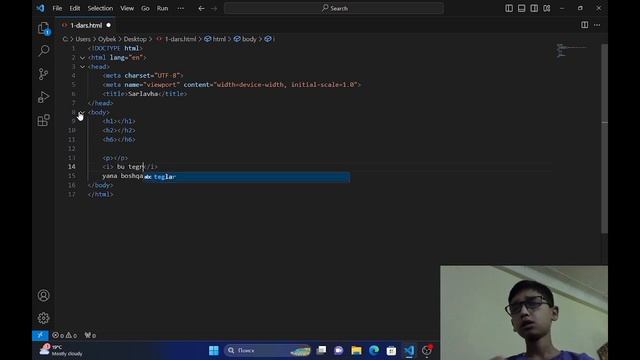Toggle the primary side bar

click(509, 8)
